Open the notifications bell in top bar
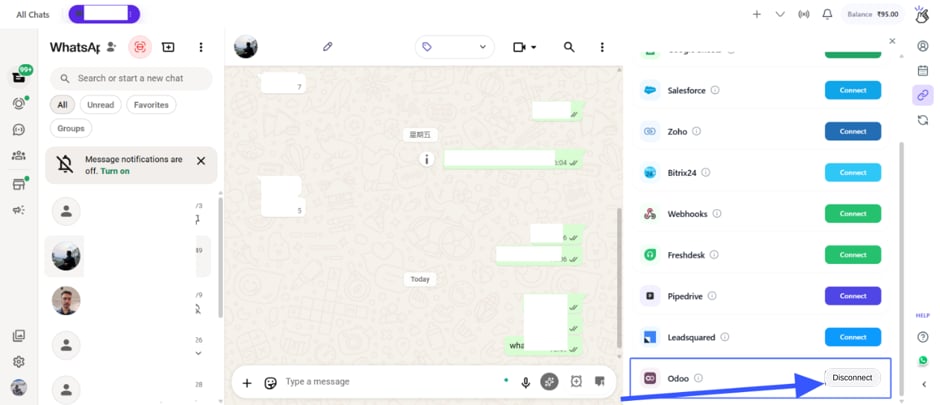 click(x=827, y=14)
